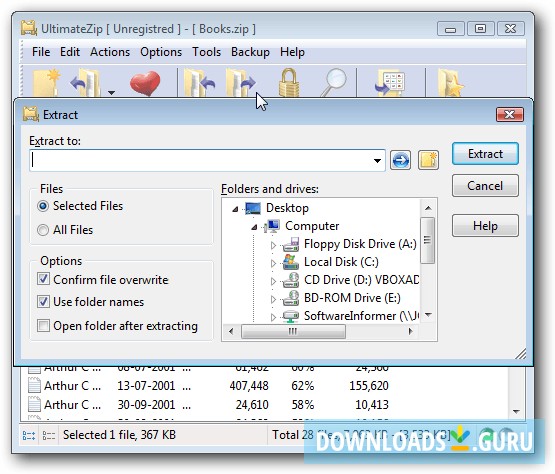This screenshot has width=555, height=474.
Task: Click the padlock encrypt icon
Action: [x=288, y=83]
